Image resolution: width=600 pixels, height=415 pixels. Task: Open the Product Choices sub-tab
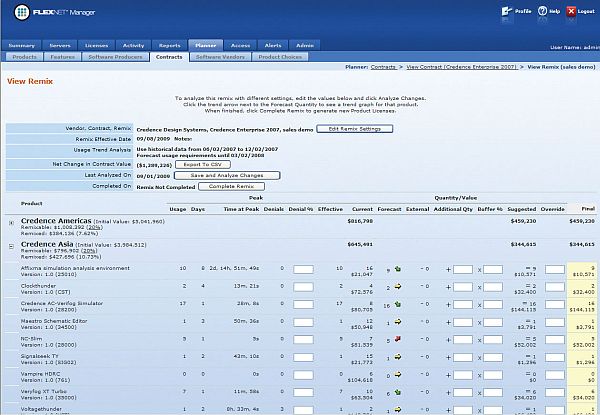280,57
